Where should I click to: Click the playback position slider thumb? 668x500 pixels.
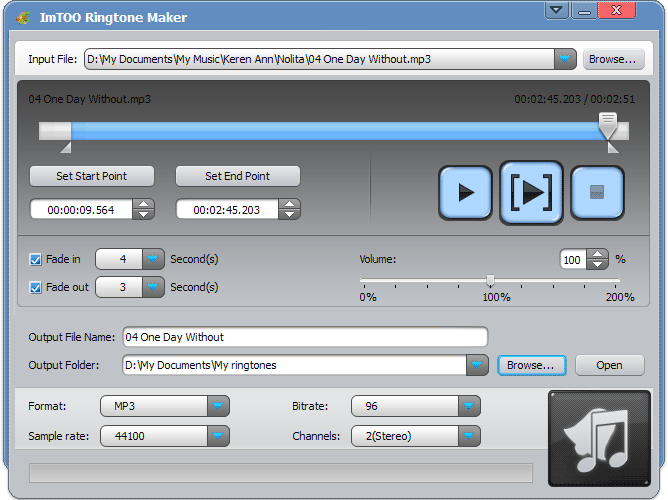pos(608,125)
